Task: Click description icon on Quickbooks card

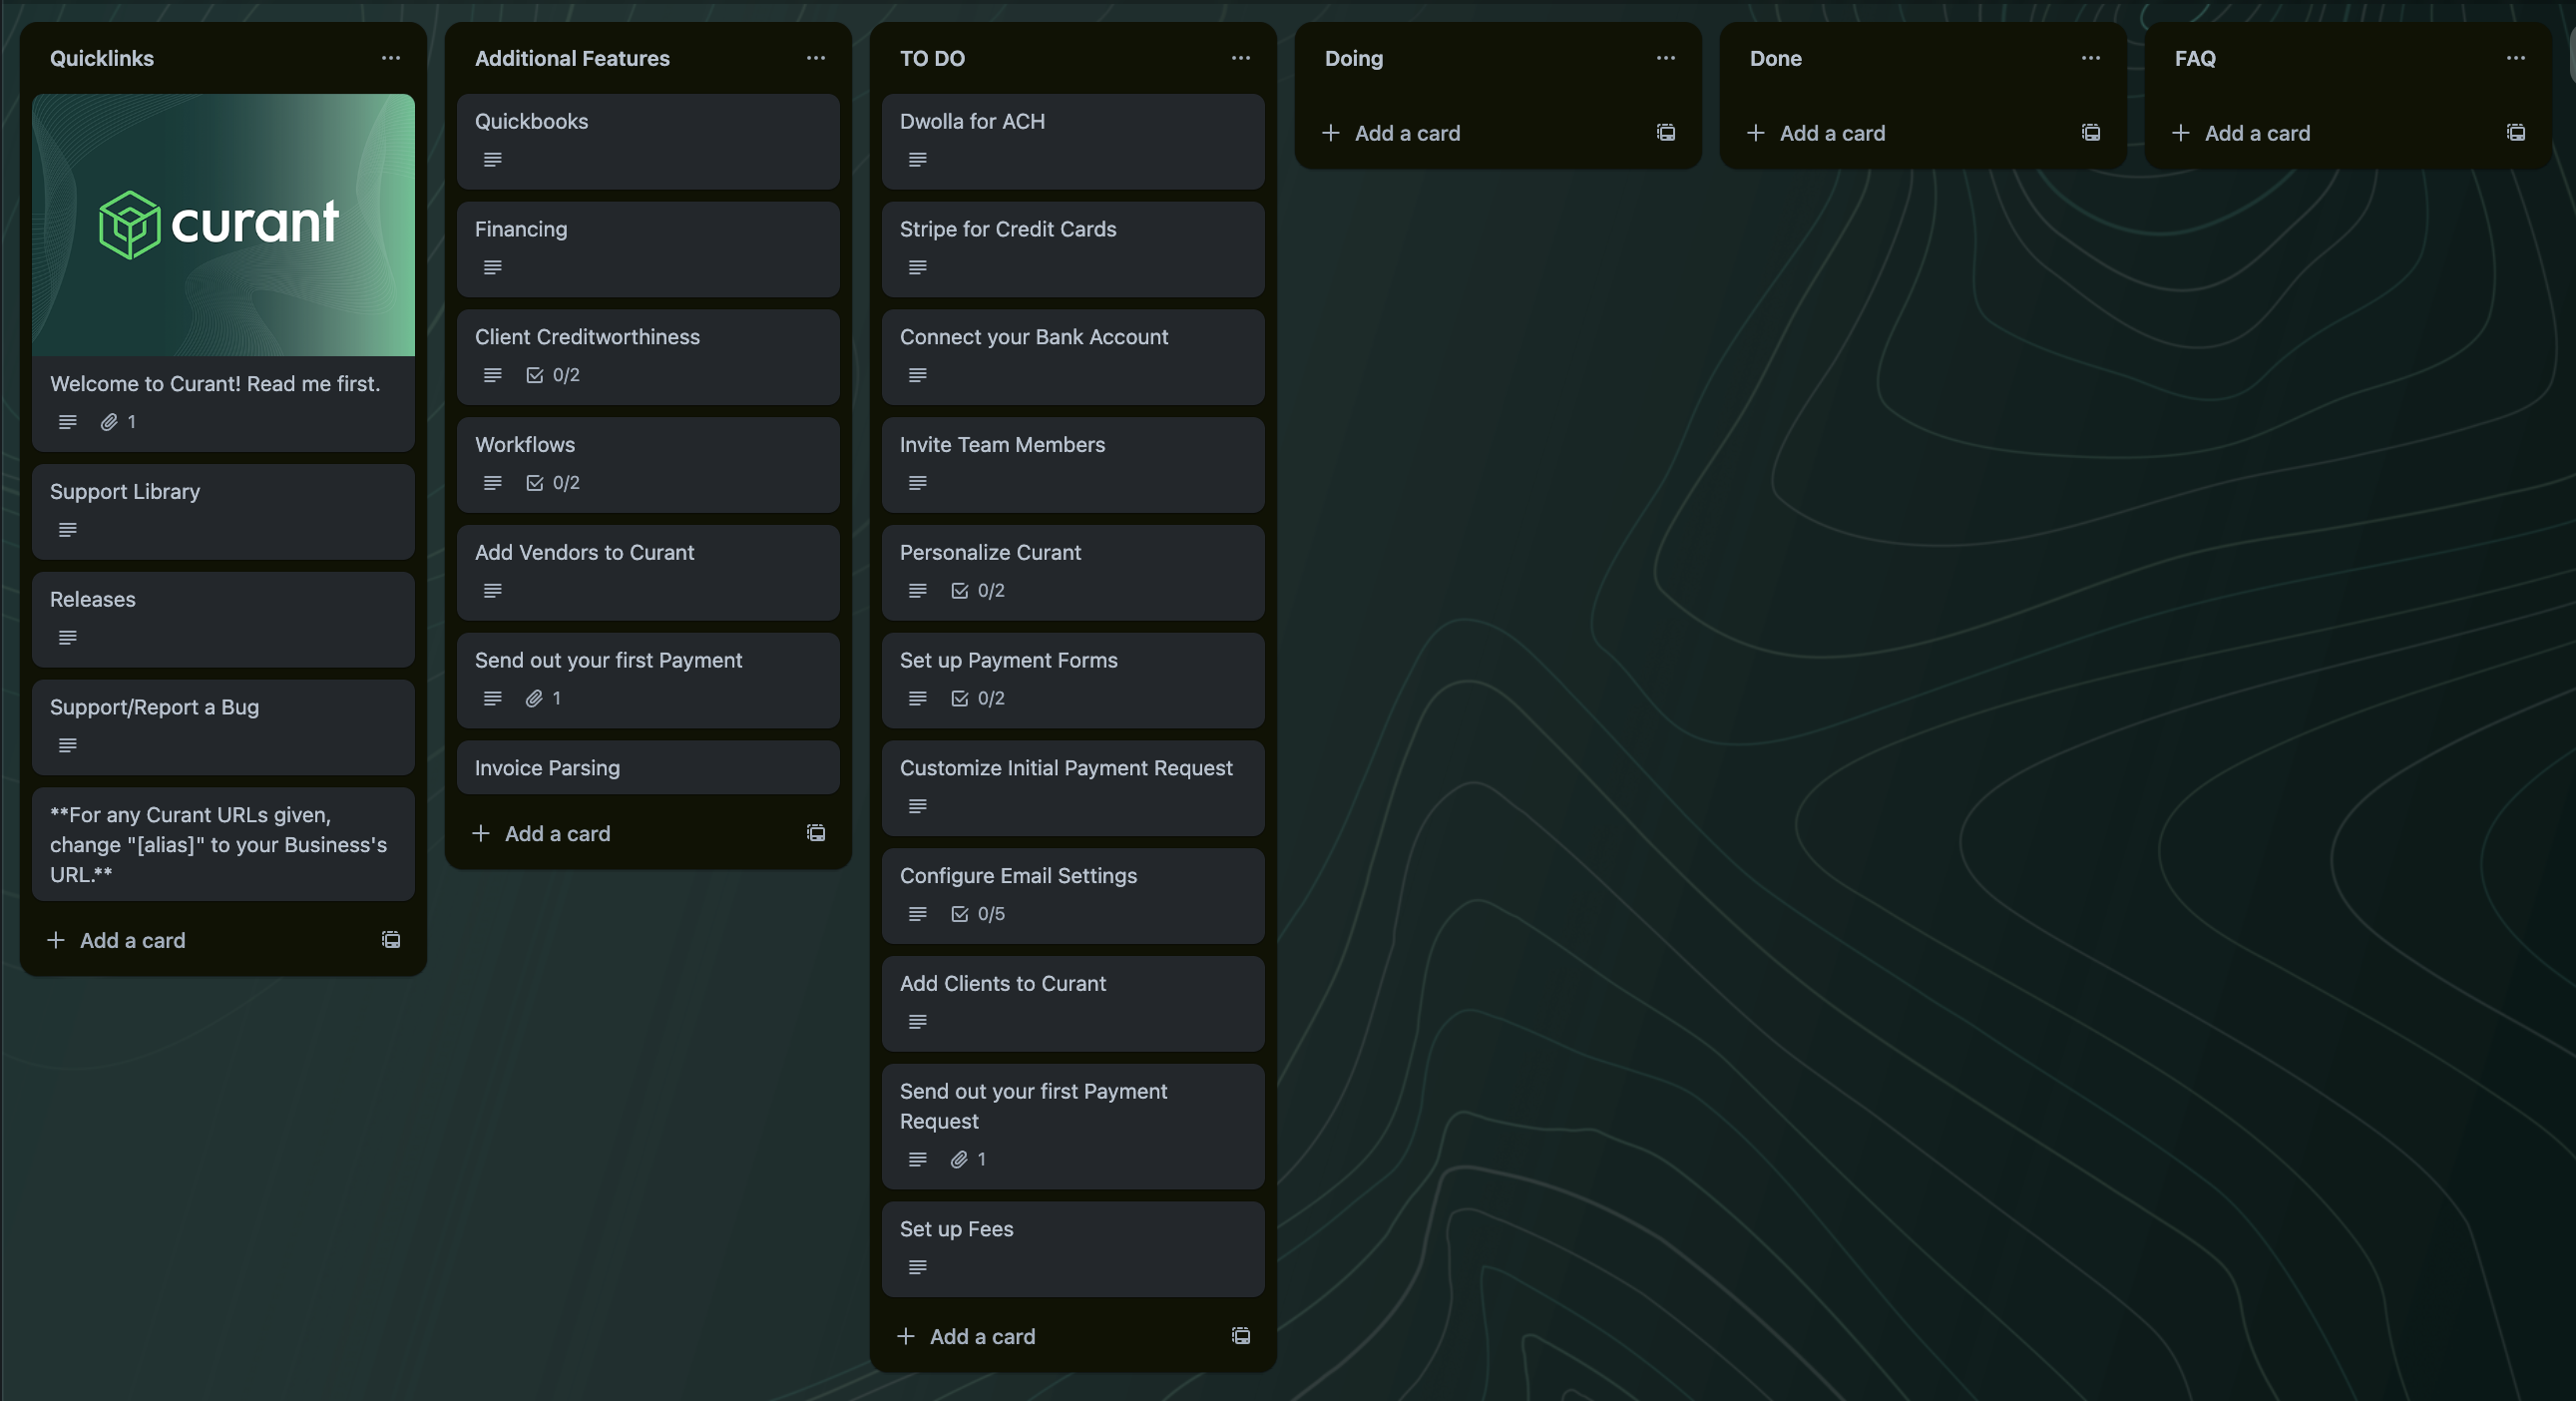Action: (492, 160)
